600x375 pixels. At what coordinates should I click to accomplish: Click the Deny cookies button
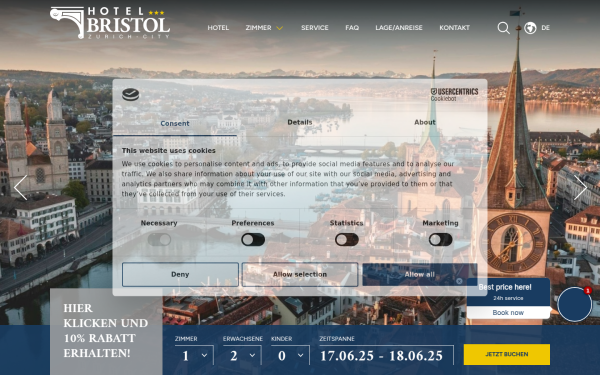click(x=180, y=274)
